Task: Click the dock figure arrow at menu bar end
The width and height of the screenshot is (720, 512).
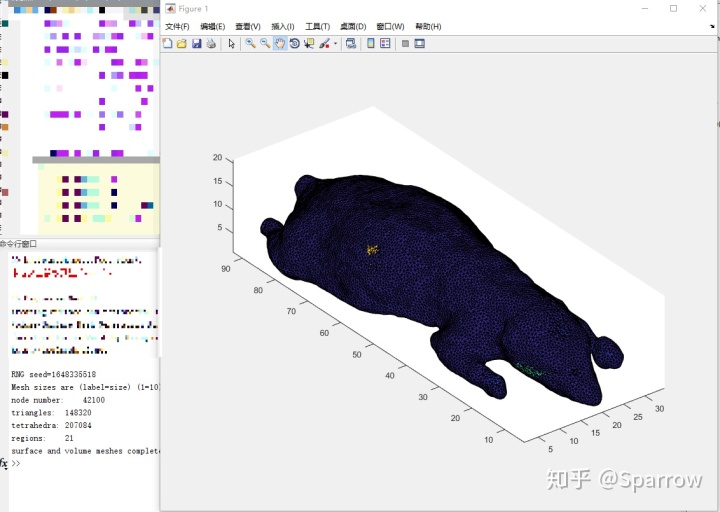Action: 712,27
